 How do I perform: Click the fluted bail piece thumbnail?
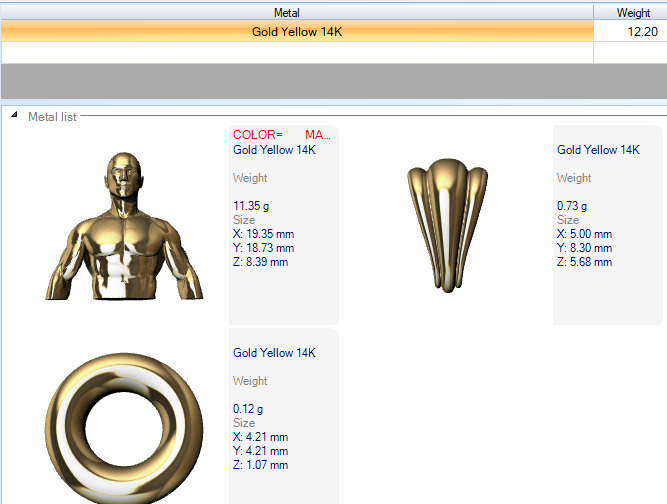448,225
